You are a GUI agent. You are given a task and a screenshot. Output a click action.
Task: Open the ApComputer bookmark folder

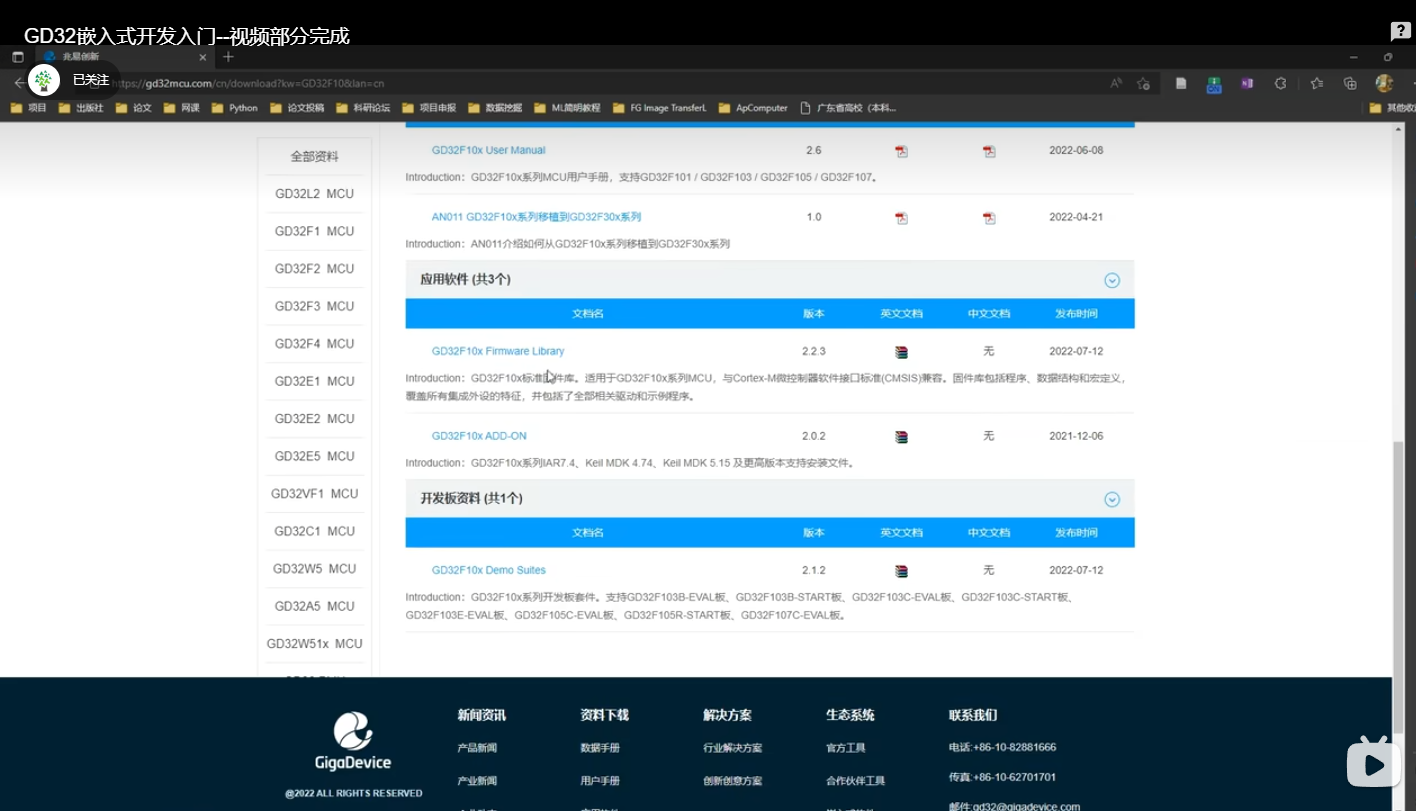[x=753, y=108]
